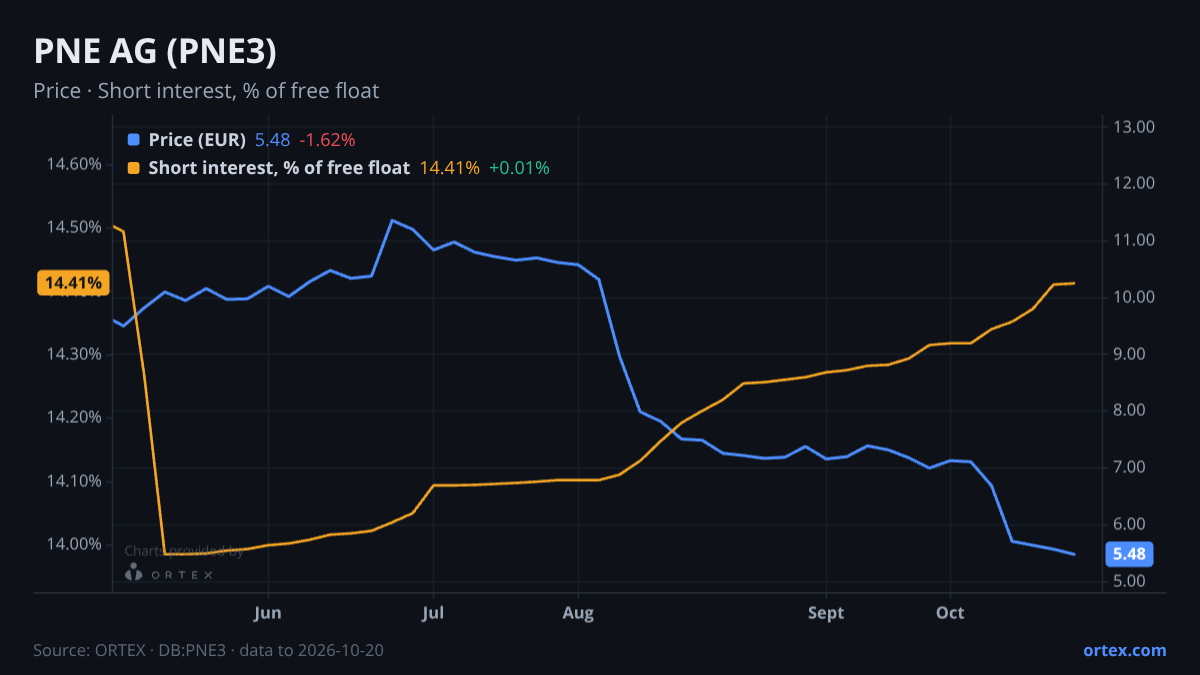Image resolution: width=1200 pixels, height=675 pixels.
Task: Click the Oct label on time axis
Action: click(x=950, y=613)
